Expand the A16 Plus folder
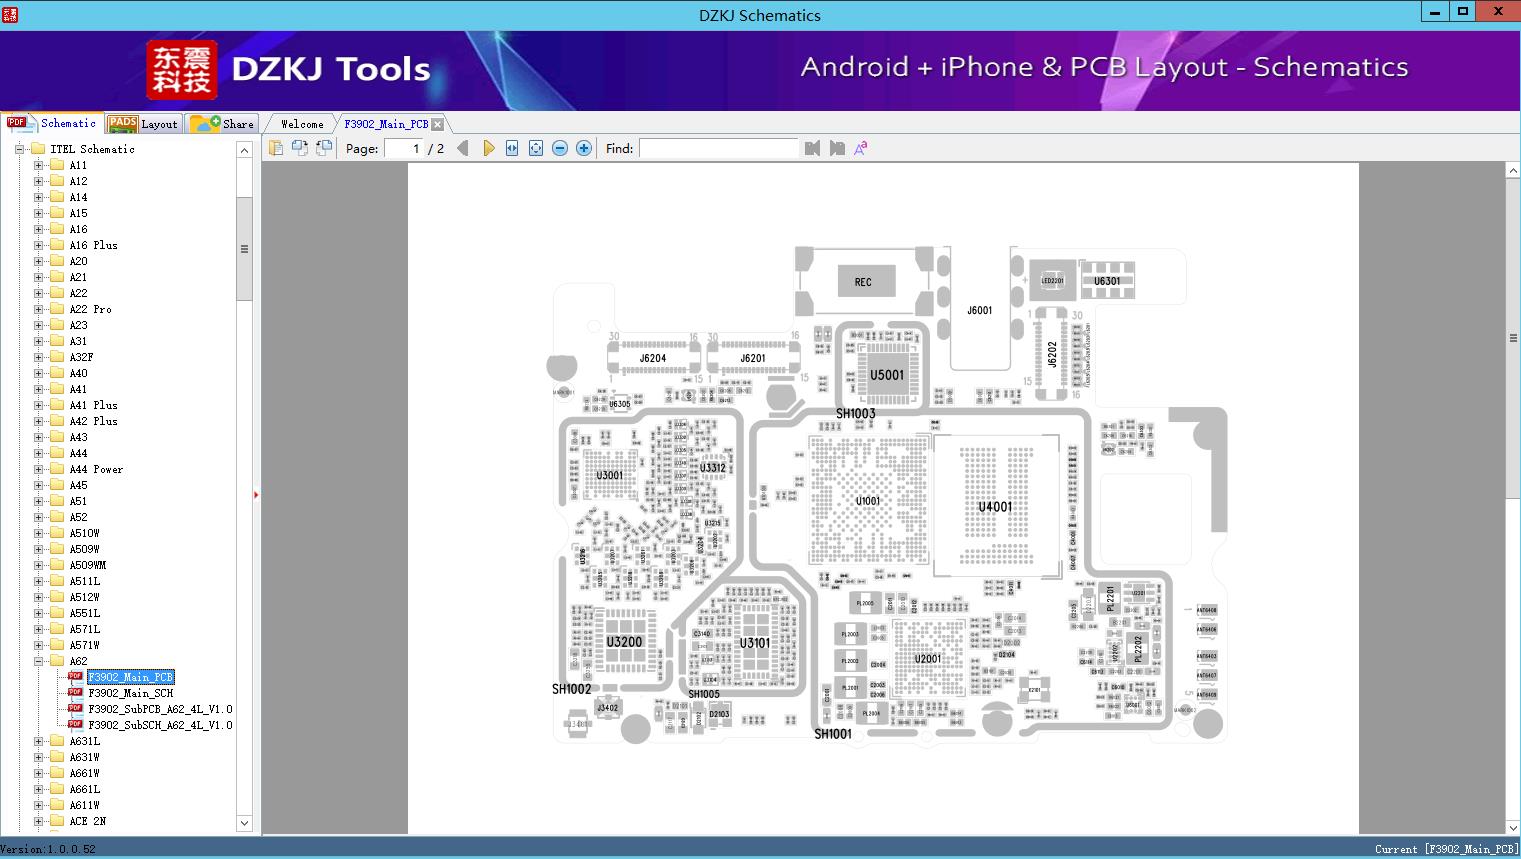The image size is (1521, 859). 39,245
